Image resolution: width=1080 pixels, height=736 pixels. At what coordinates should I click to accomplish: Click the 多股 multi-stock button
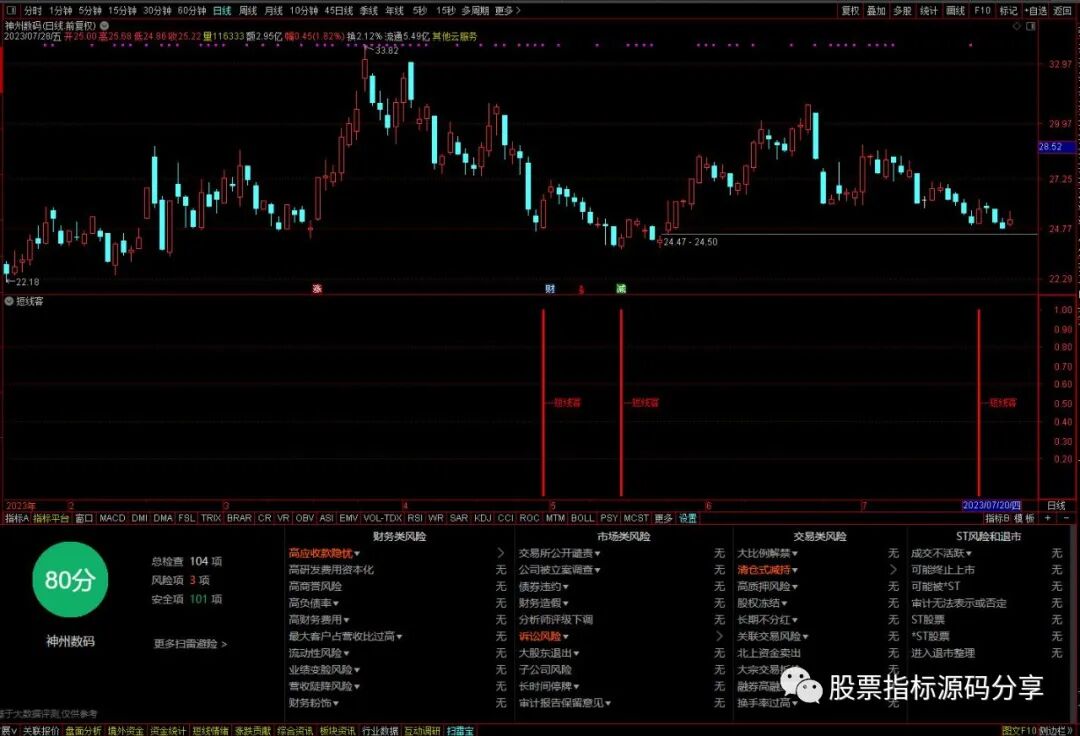(902, 10)
